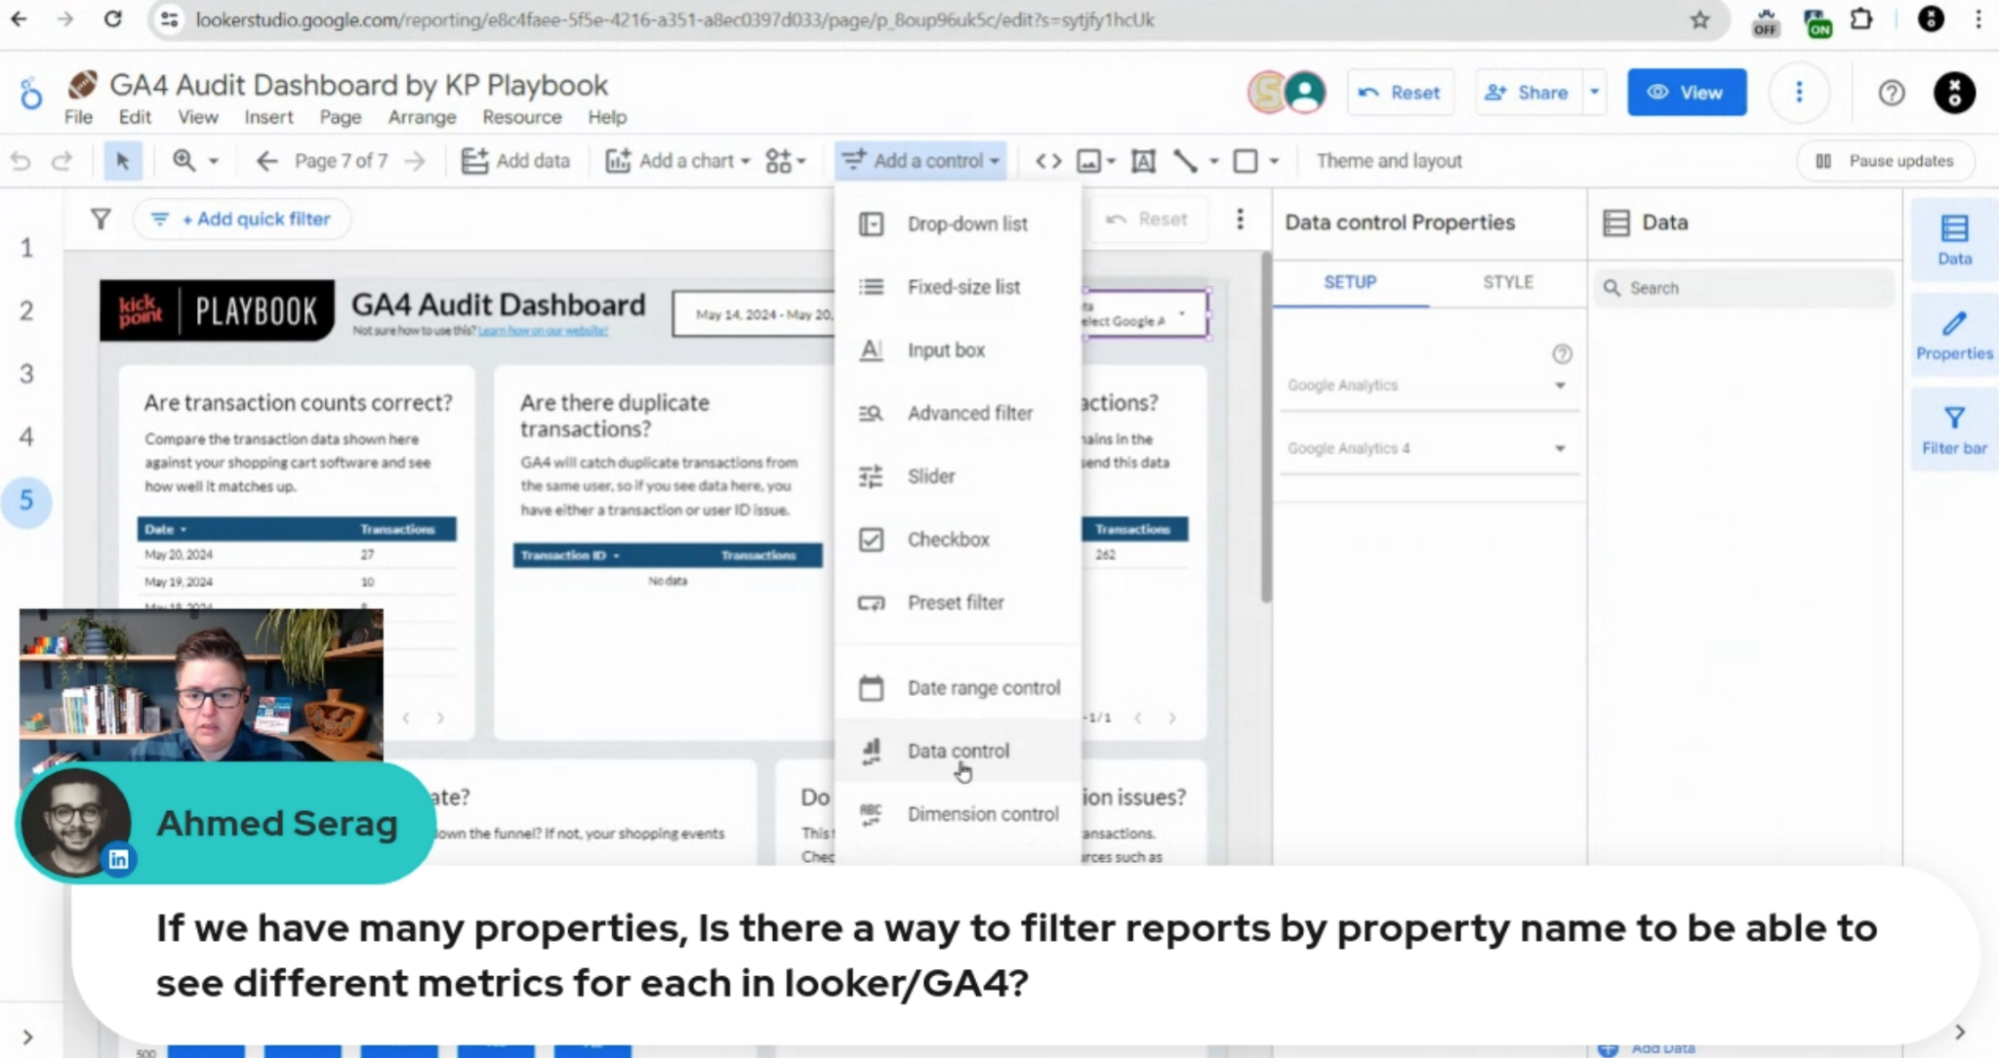
Task: Choose Drop-down list control
Action: pos(958,224)
